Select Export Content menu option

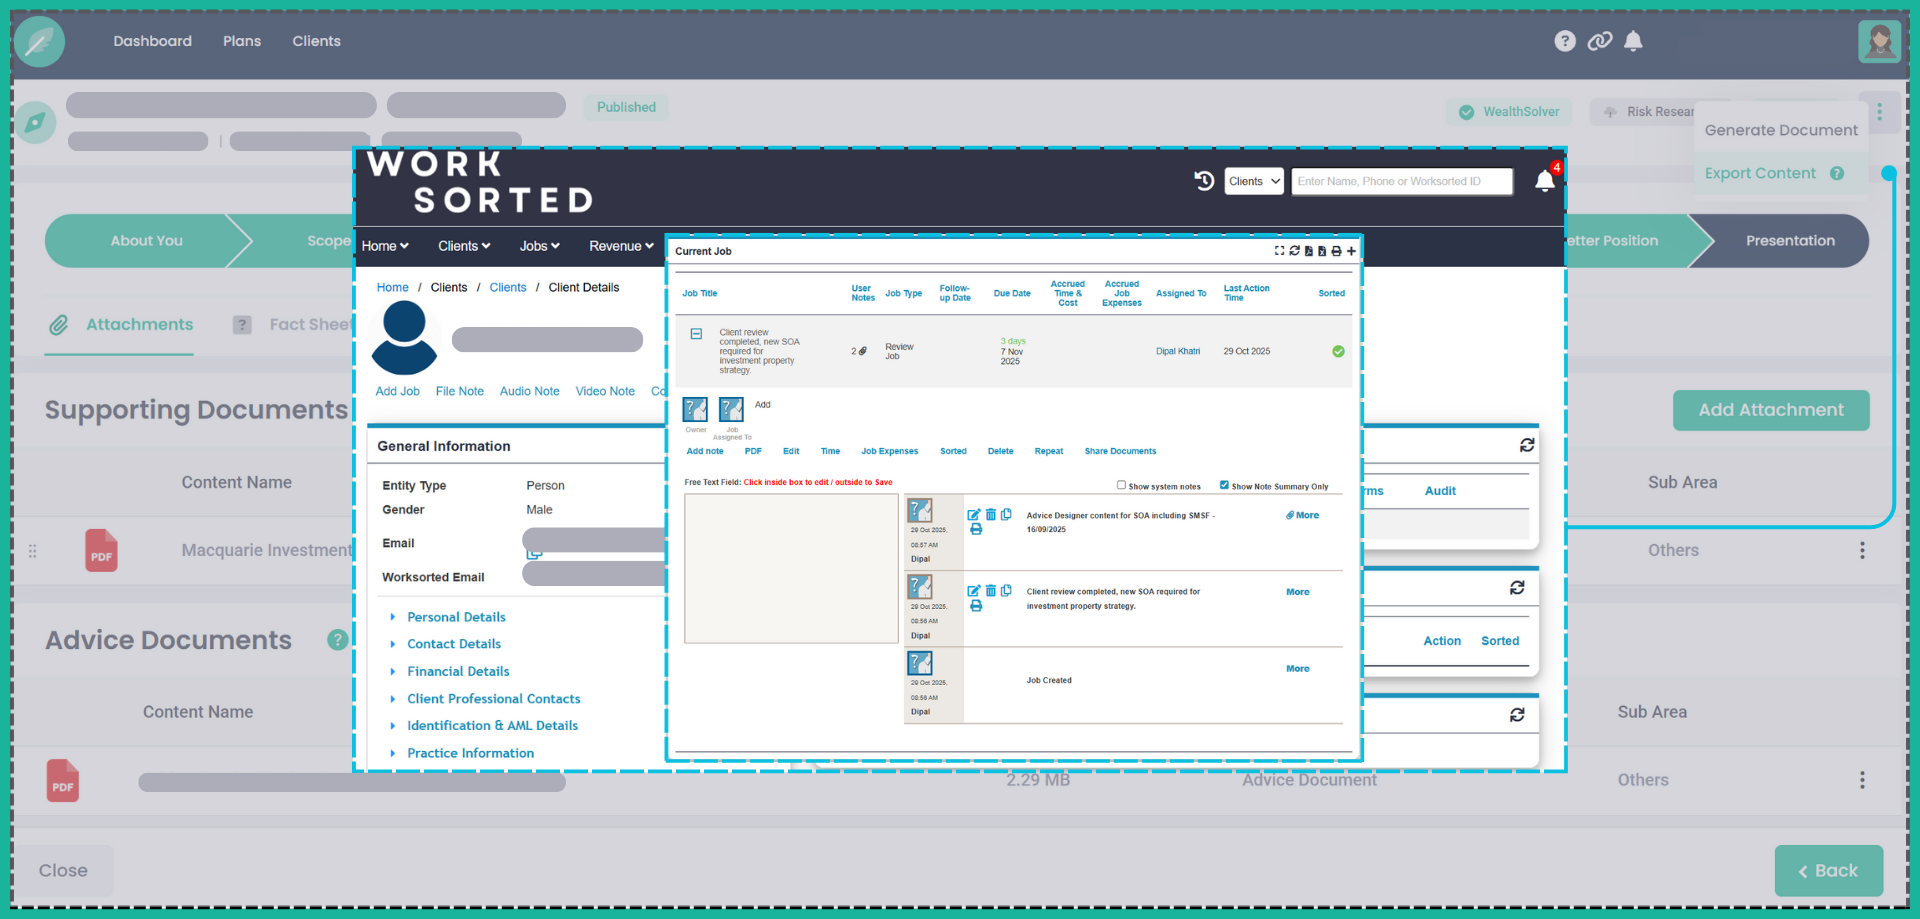[x=1760, y=173]
